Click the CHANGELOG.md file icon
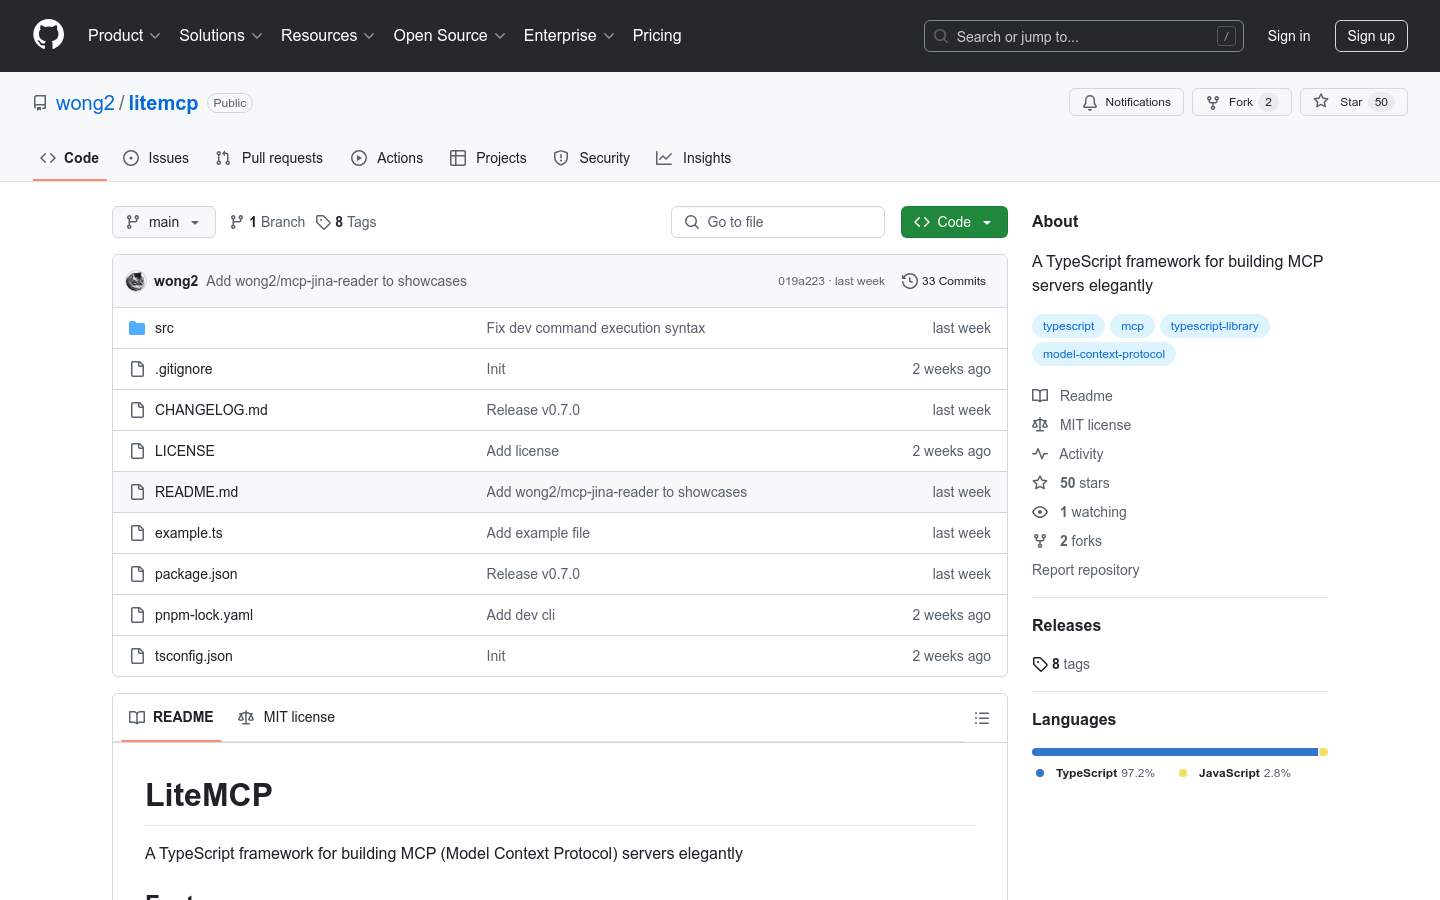 [137, 410]
